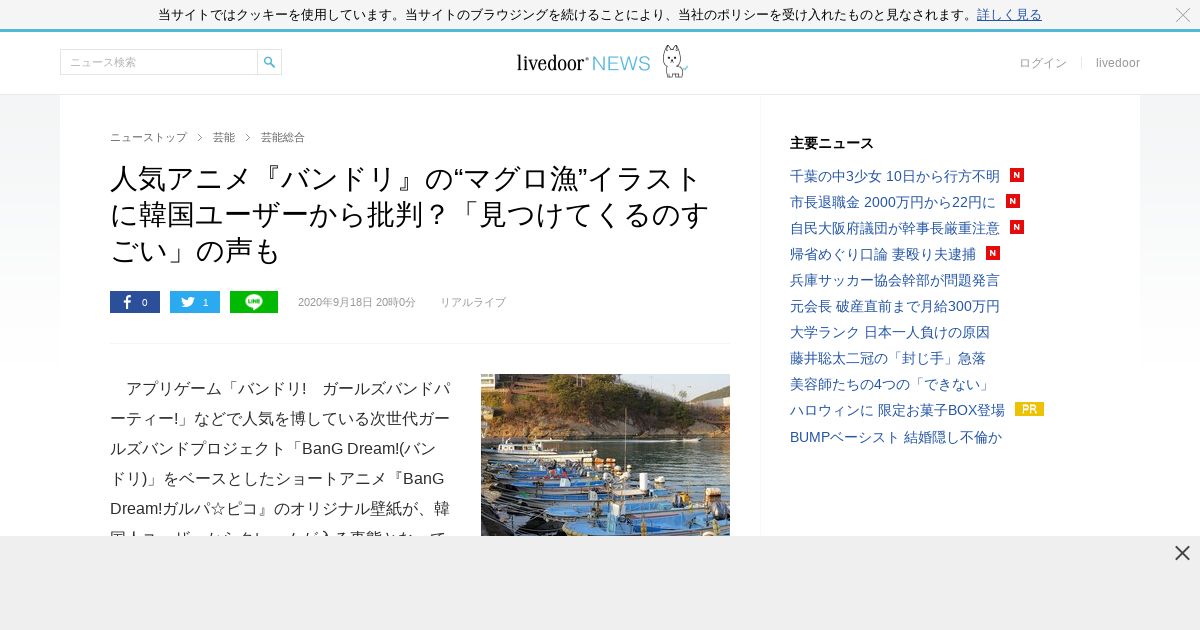The image size is (1200, 630).
Task: Open headline 美容師たちの4つの「できない」
Action: pyautogui.click(x=892, y=384)
